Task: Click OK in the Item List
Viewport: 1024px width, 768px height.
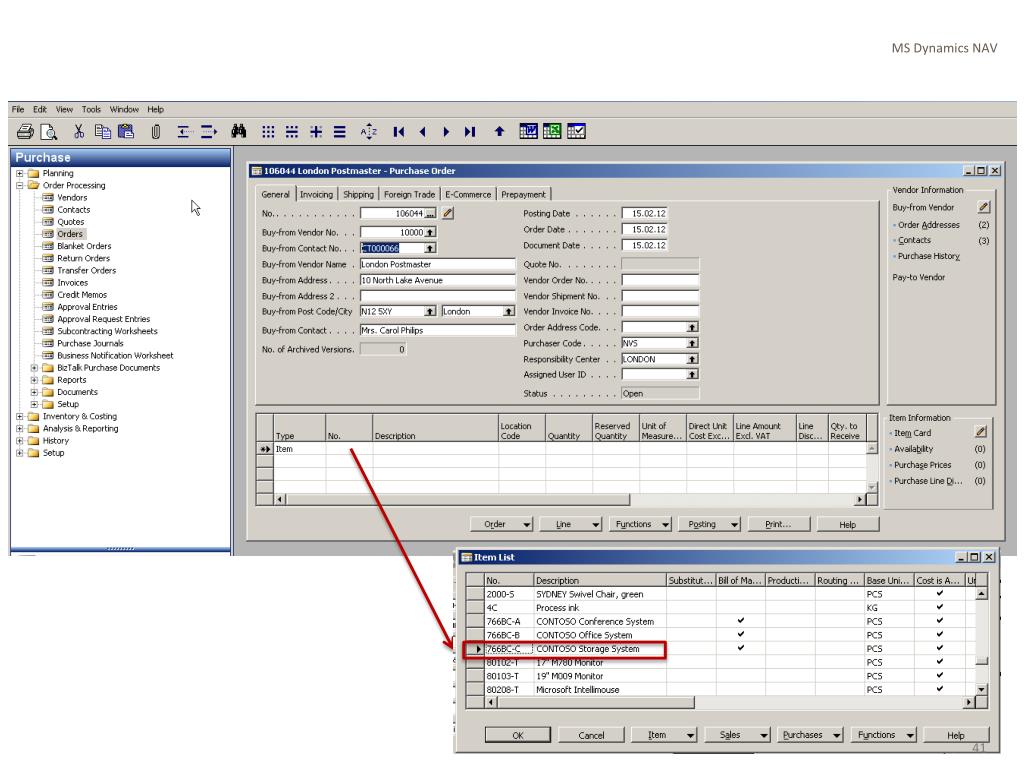Action: (517, 735)
